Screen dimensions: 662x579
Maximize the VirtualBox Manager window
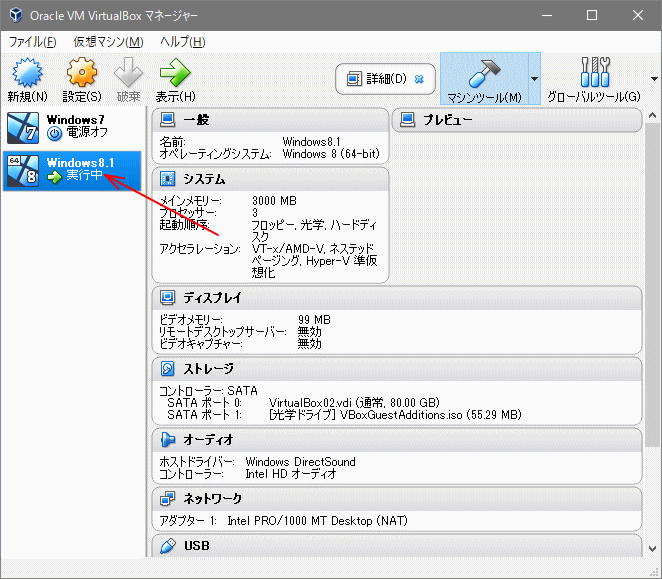(592, 15)
